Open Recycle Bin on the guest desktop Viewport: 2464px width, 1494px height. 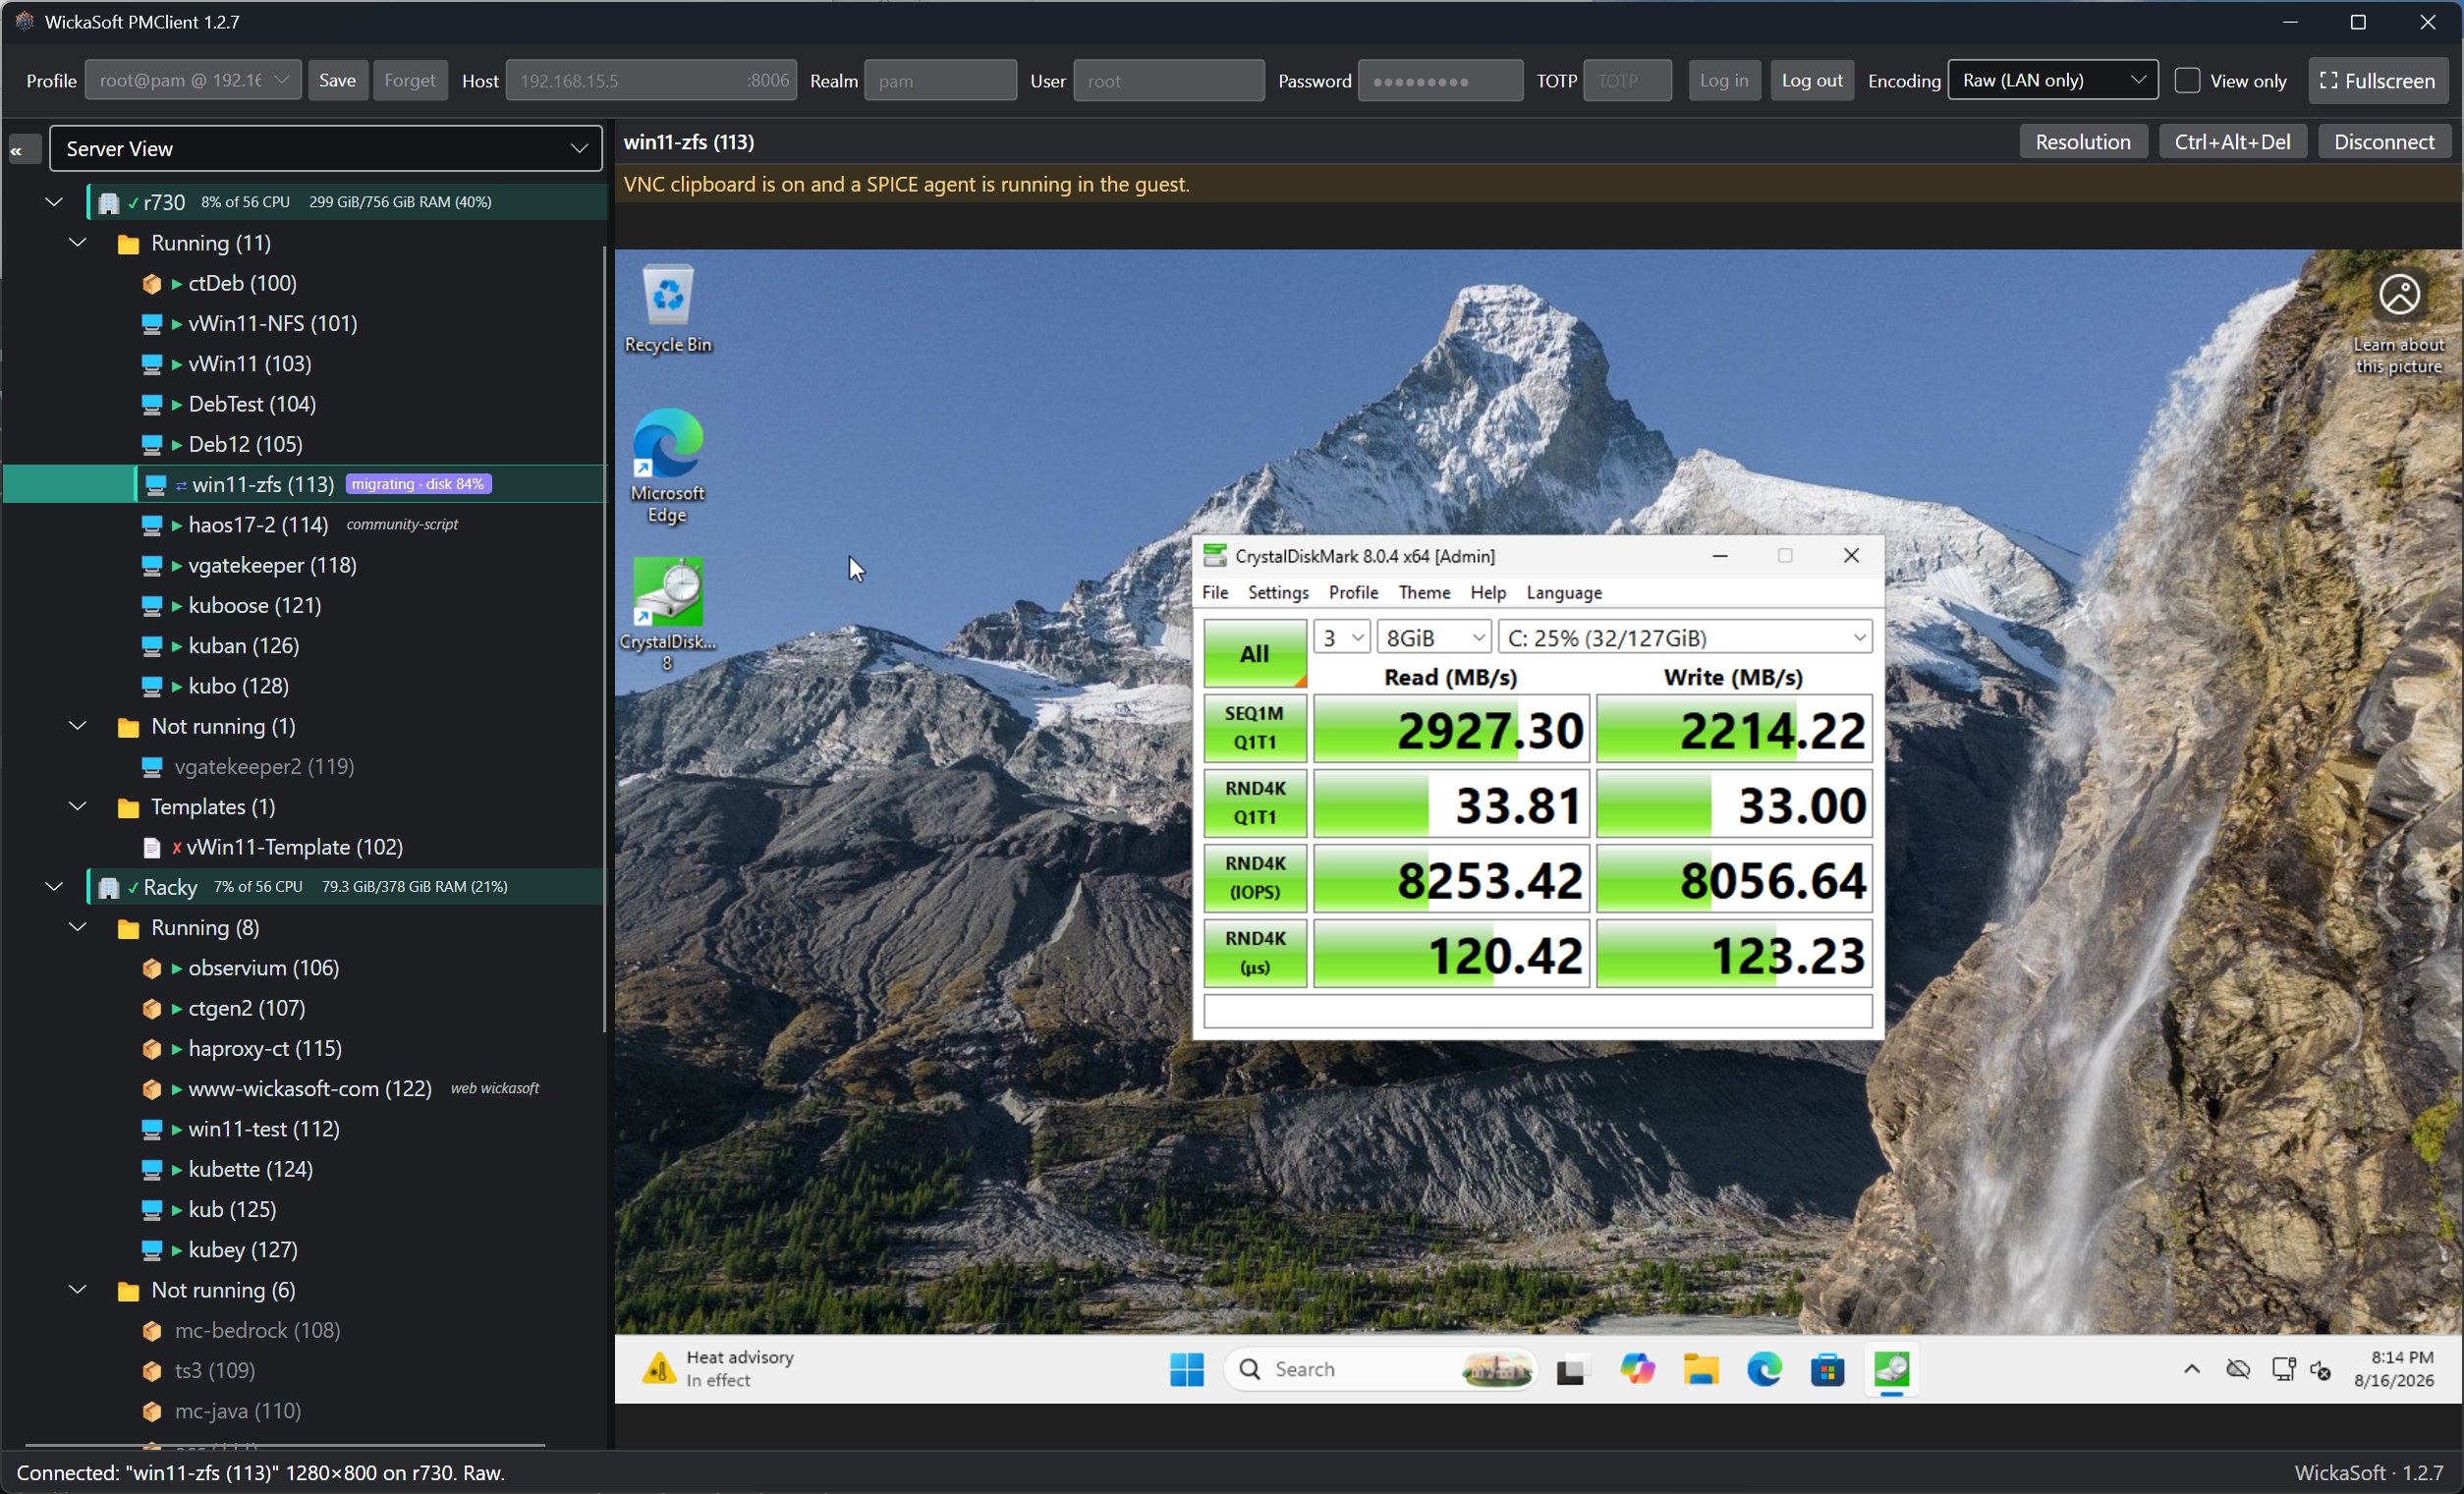[x=667, y=309]
